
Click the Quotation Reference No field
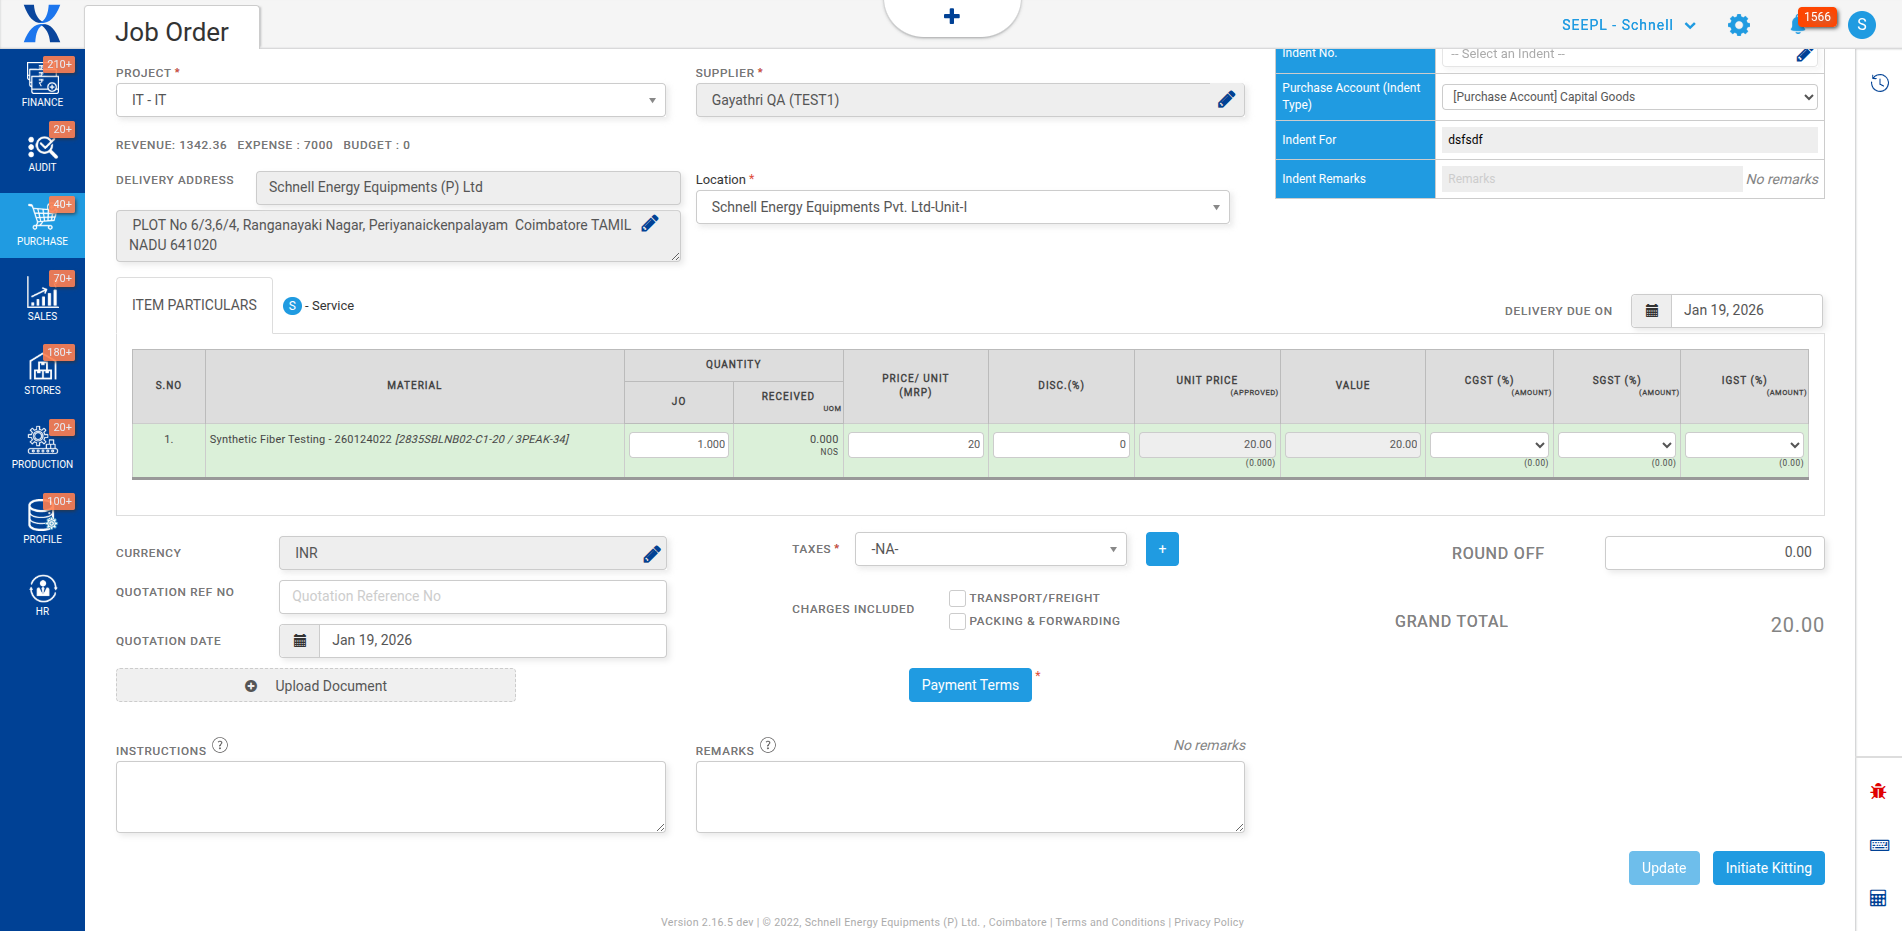tap(472, 597)
